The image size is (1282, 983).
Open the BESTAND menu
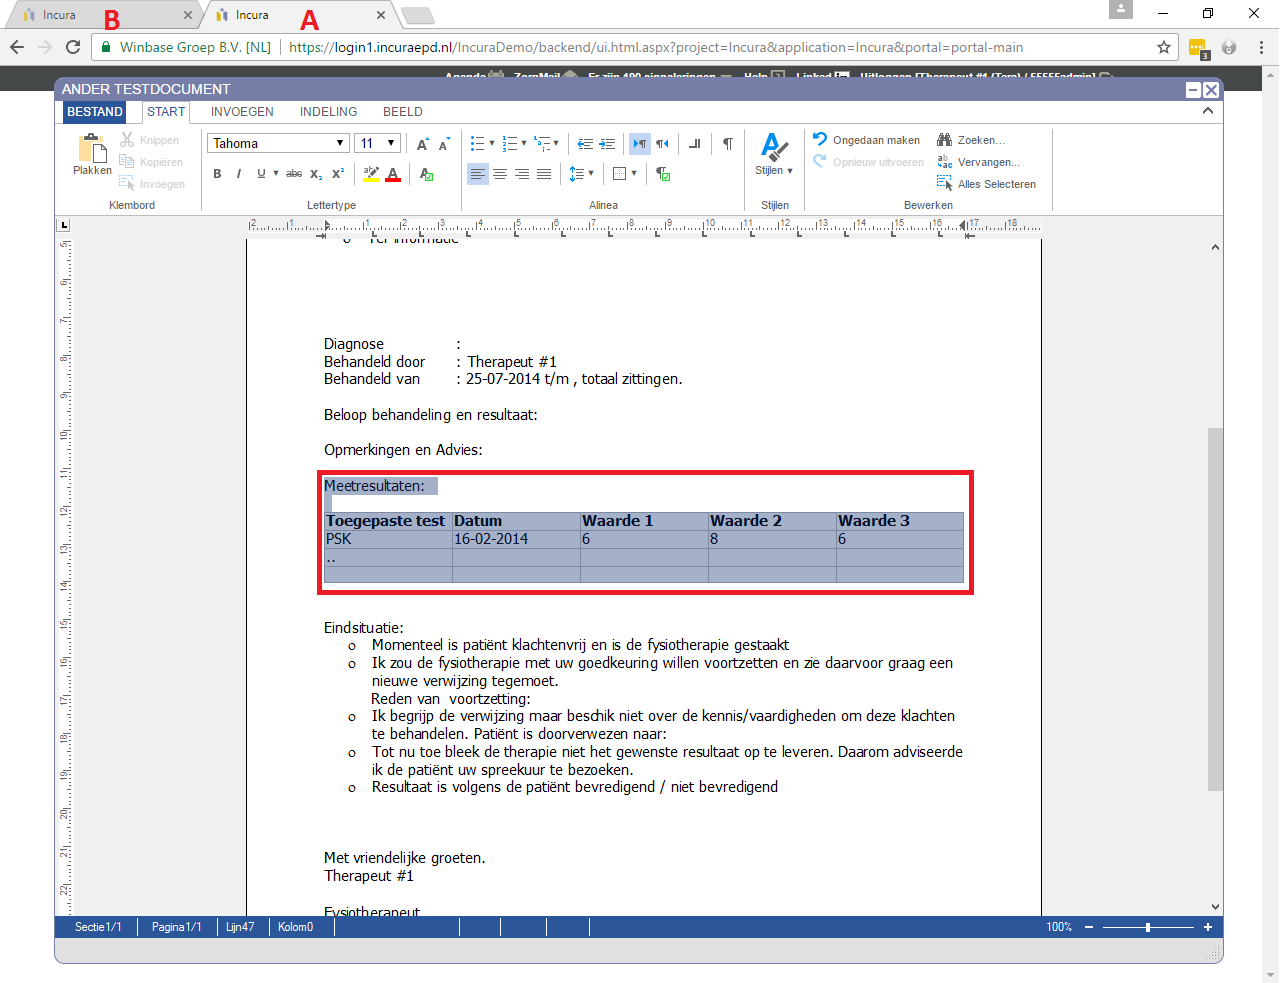tap(95, 112)
